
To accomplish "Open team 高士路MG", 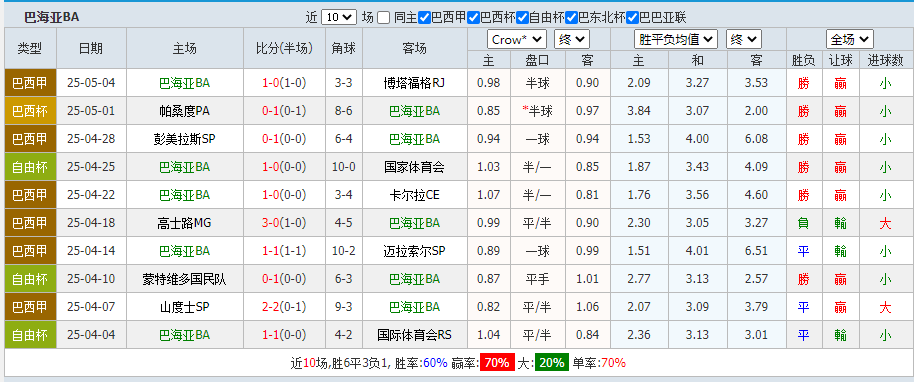I will pos(184,223).
